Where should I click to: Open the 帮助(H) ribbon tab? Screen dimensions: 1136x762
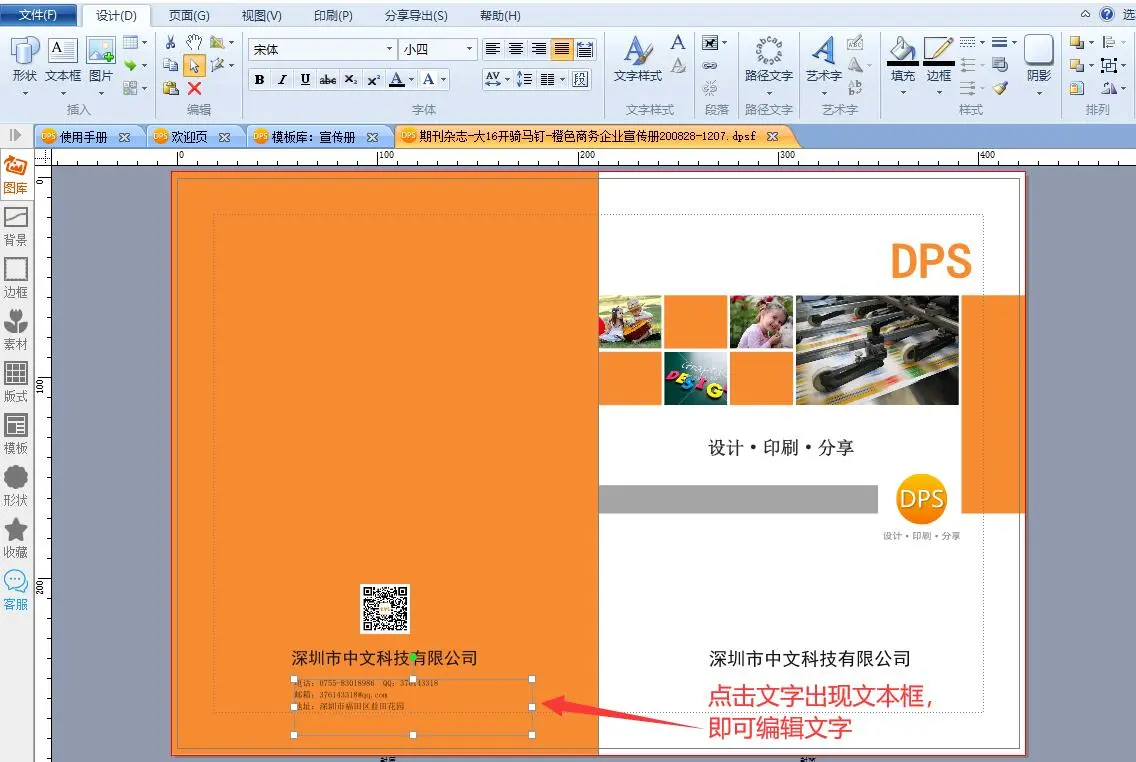501,15
